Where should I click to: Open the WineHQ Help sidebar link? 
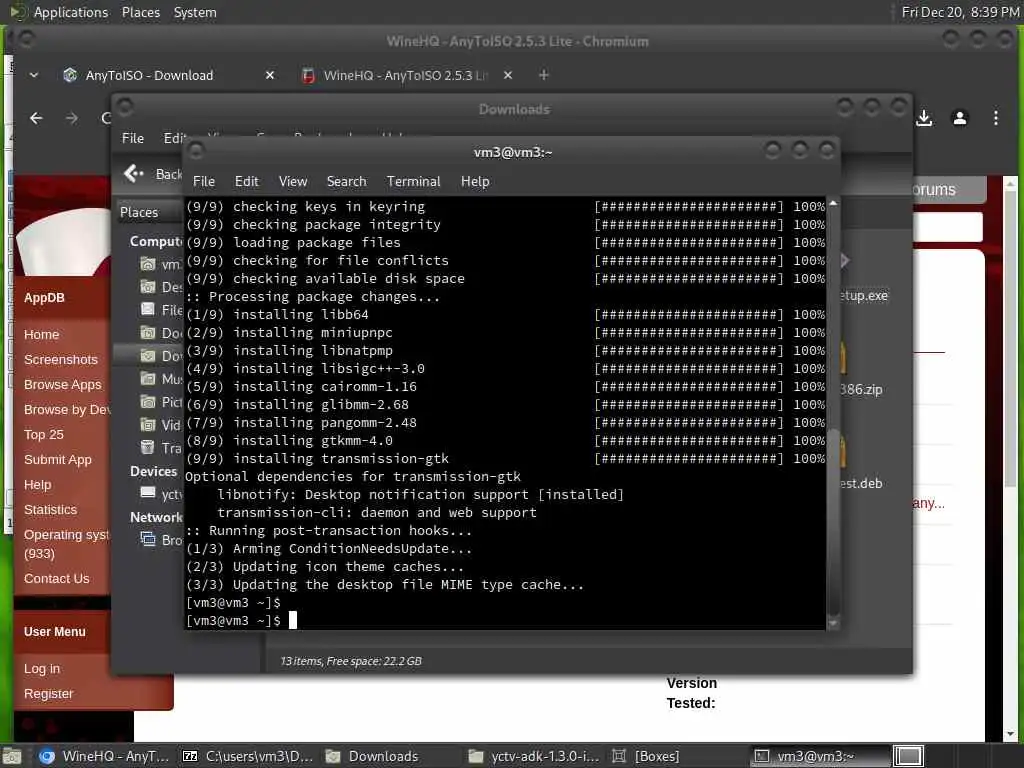(37, 485)
